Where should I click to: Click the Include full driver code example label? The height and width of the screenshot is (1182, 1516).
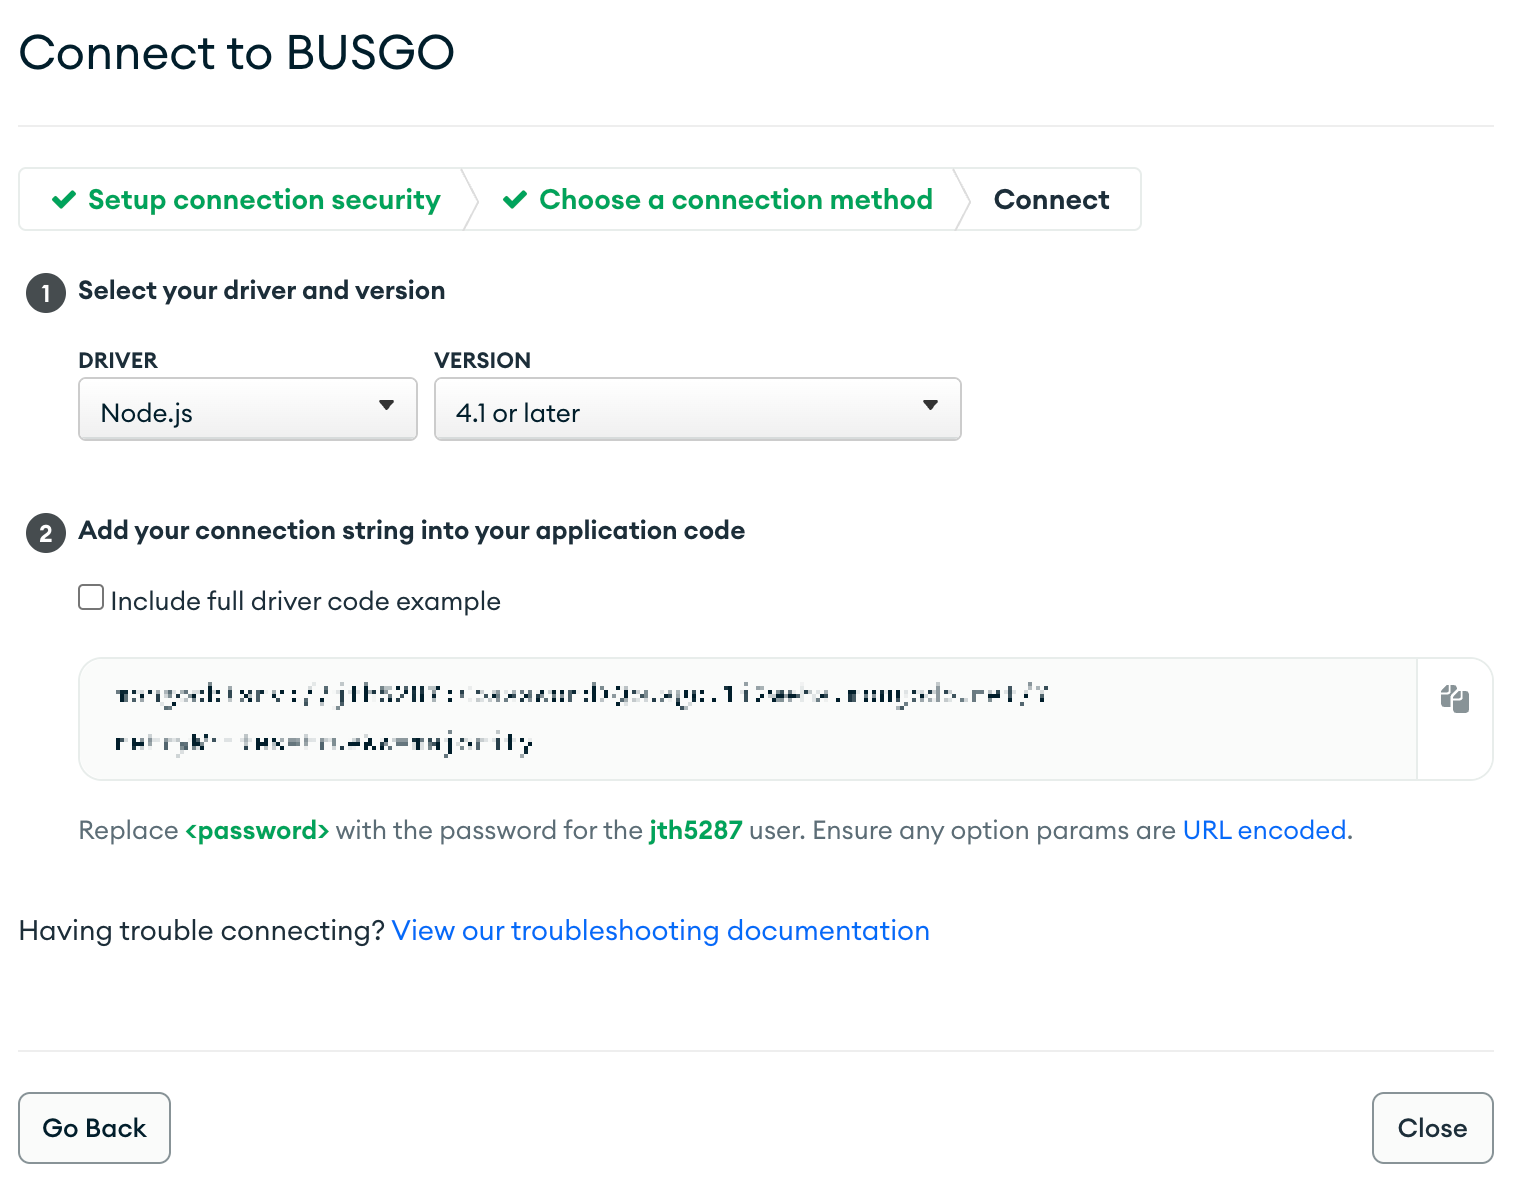[305, 601]
